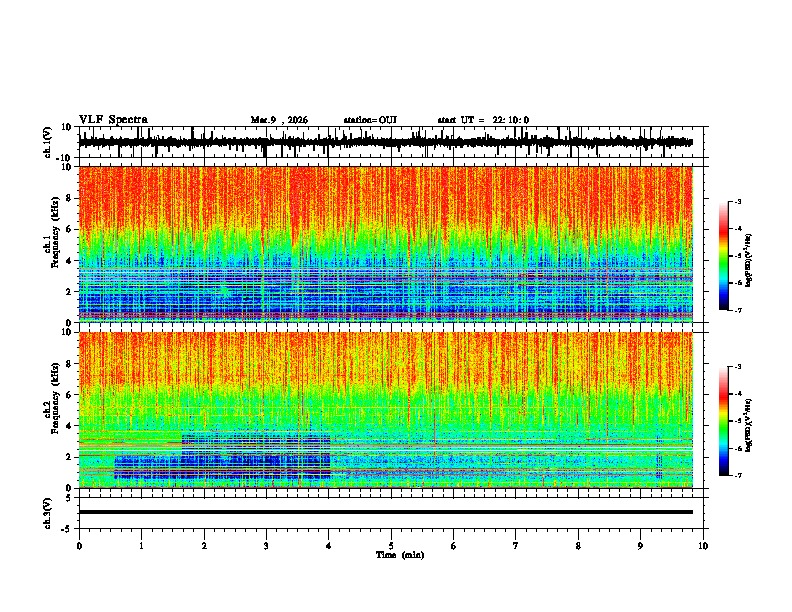Viewport: 792px width, 612px height.
Task: Click the time axis tick label "9"
Action: 640,546
